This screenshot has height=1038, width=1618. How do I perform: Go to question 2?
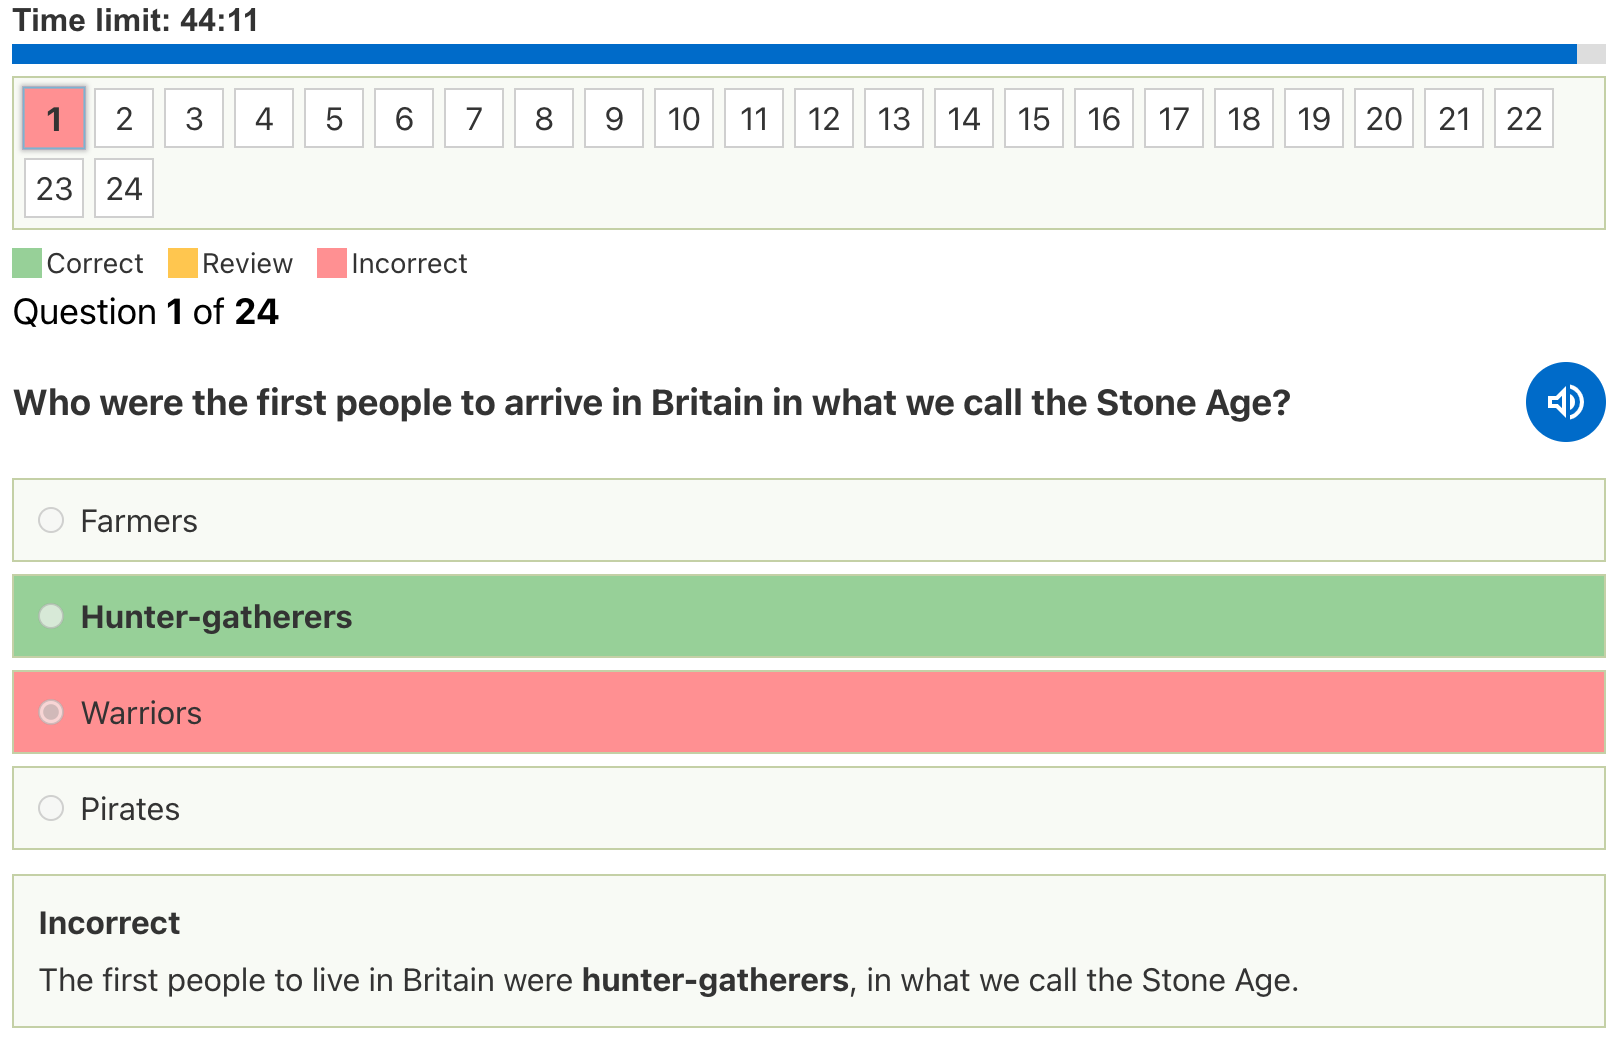pyautogui.click(x=124, y=119)
